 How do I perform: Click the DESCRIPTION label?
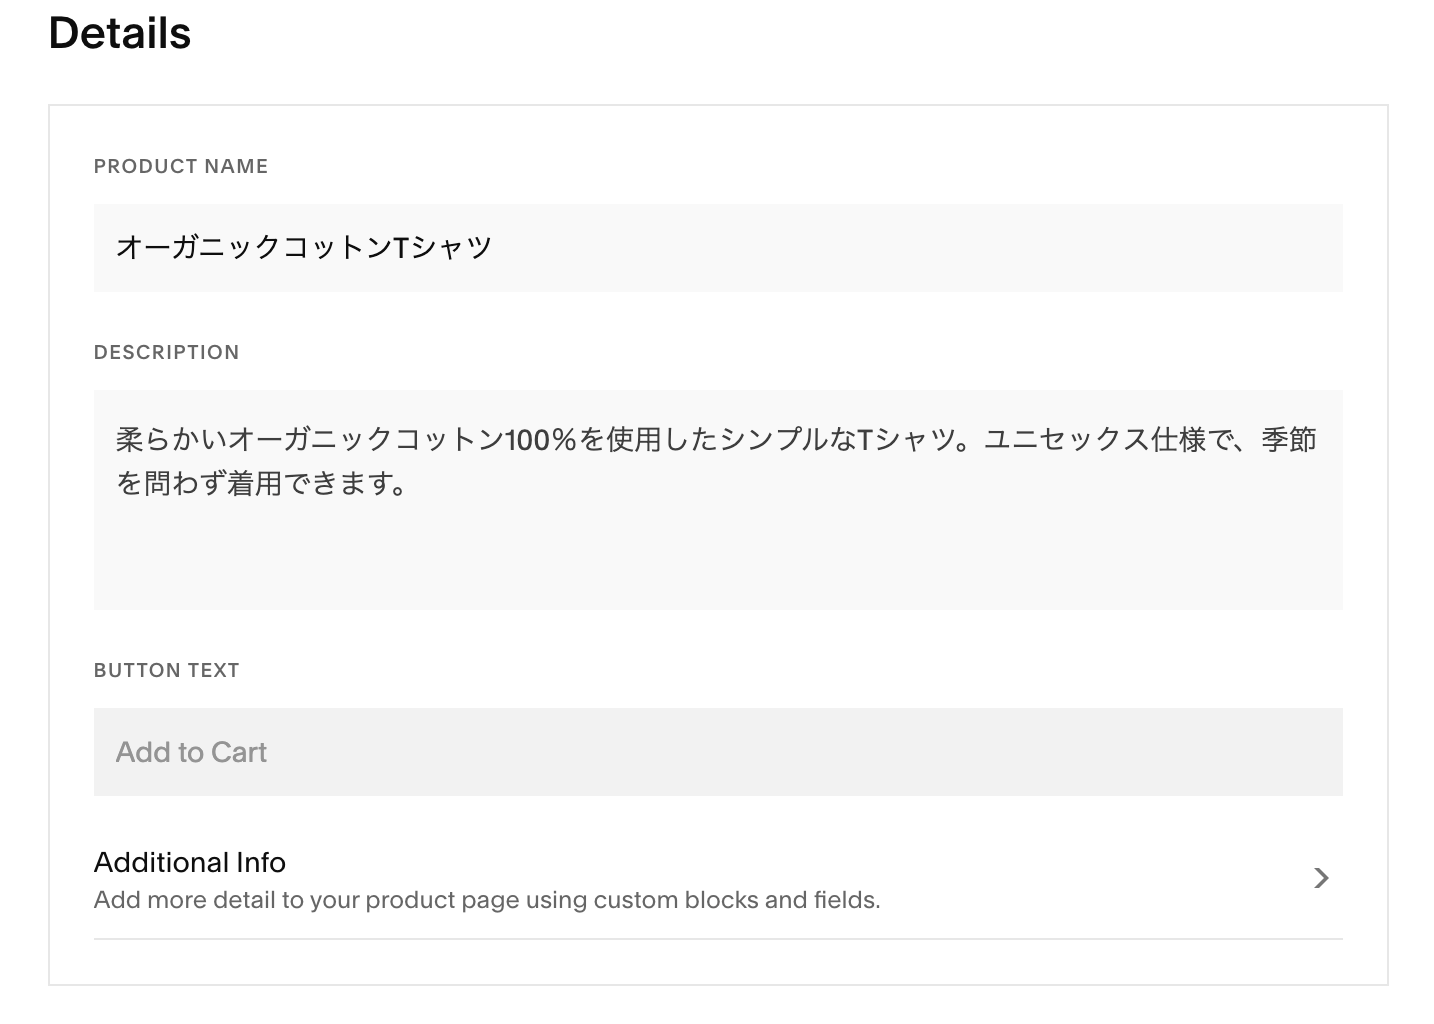(x=166, y=352)
